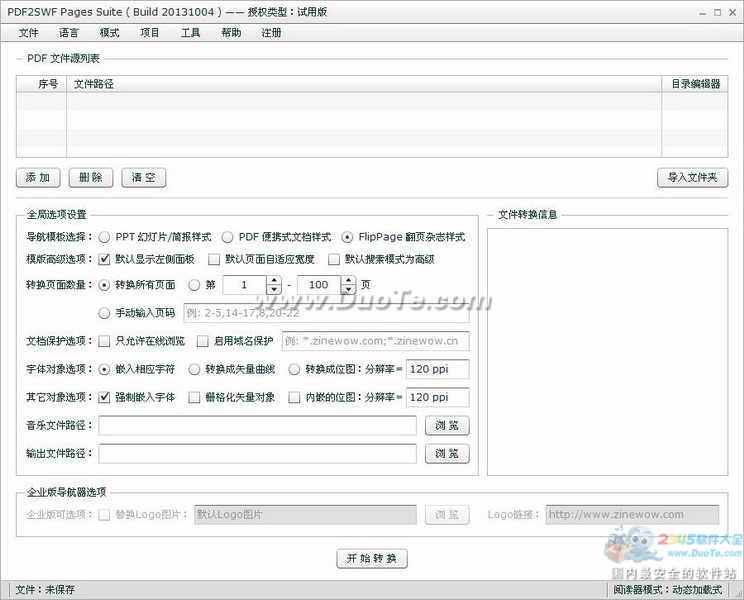Click embedded bitmap resolution 120 ppi field
Viewport: 744px width, 600px height.
(437, 397)
